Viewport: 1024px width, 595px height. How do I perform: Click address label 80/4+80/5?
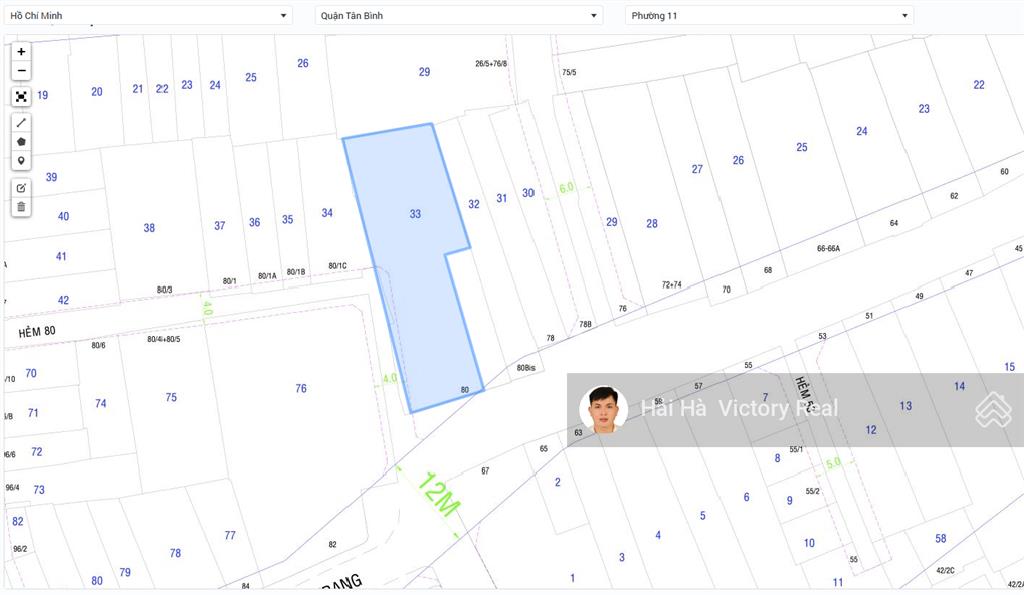coord(163,340)
